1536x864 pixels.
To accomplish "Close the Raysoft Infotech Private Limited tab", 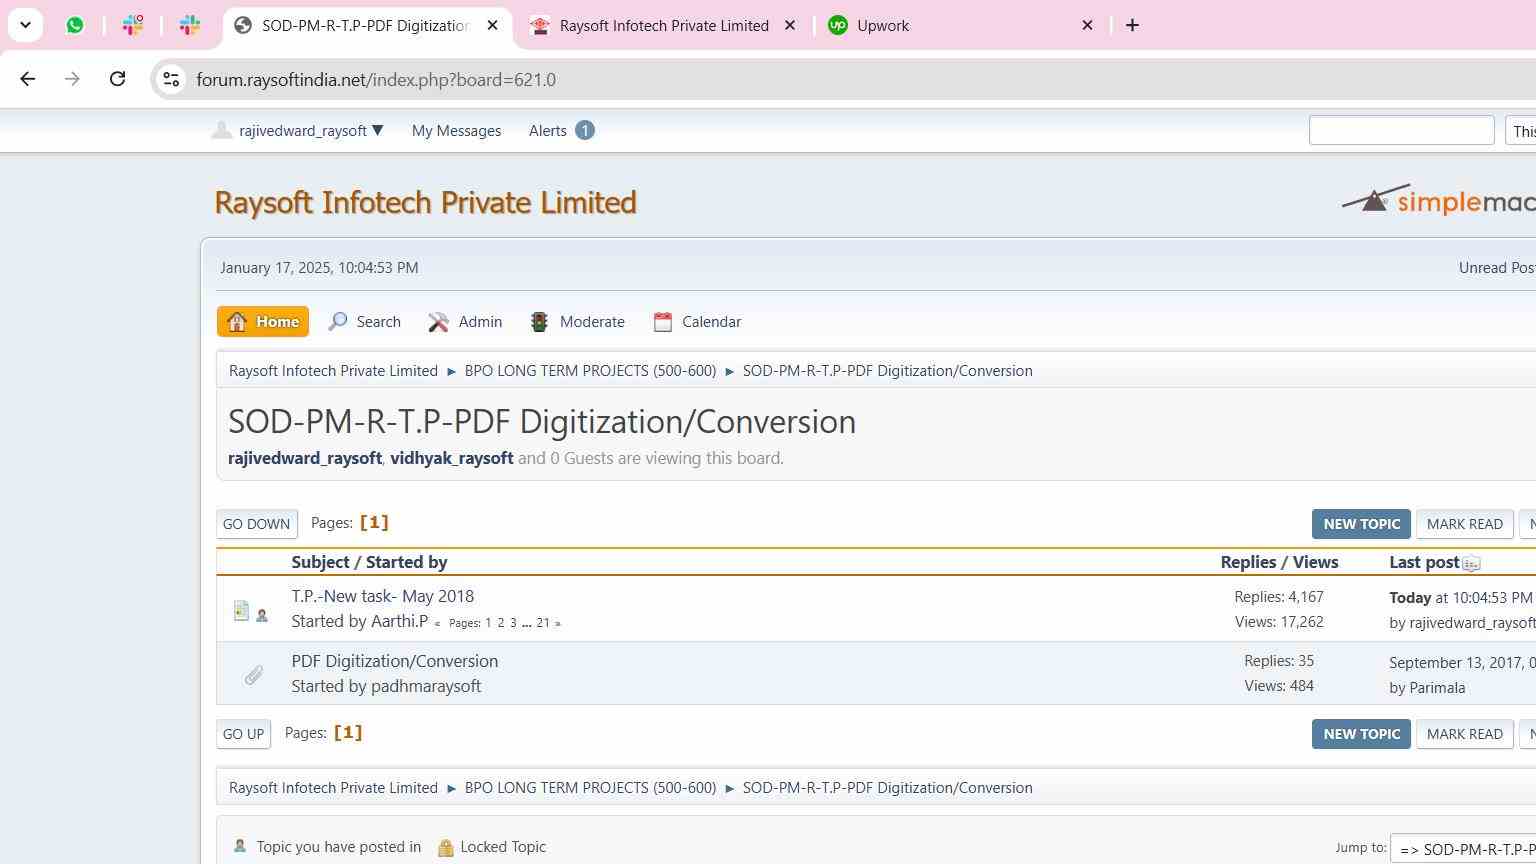I will tap(790, 25).
